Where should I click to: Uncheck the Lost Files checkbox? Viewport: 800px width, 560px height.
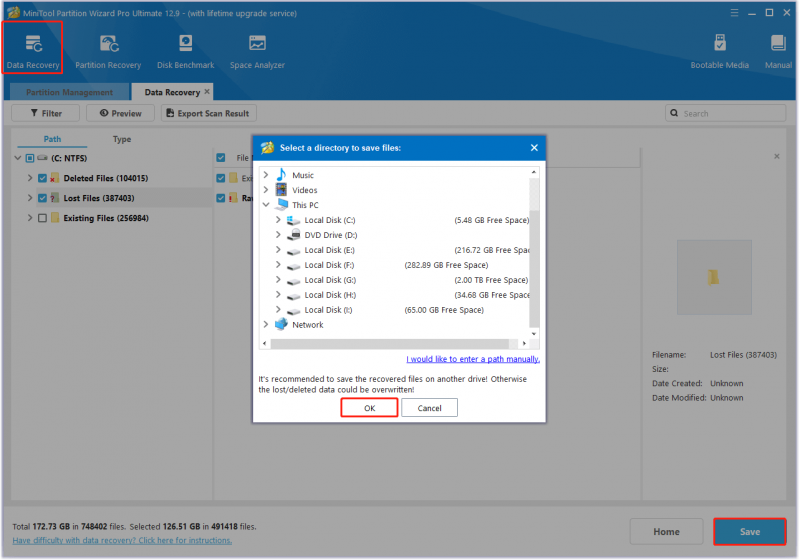[x=42, y=198]
